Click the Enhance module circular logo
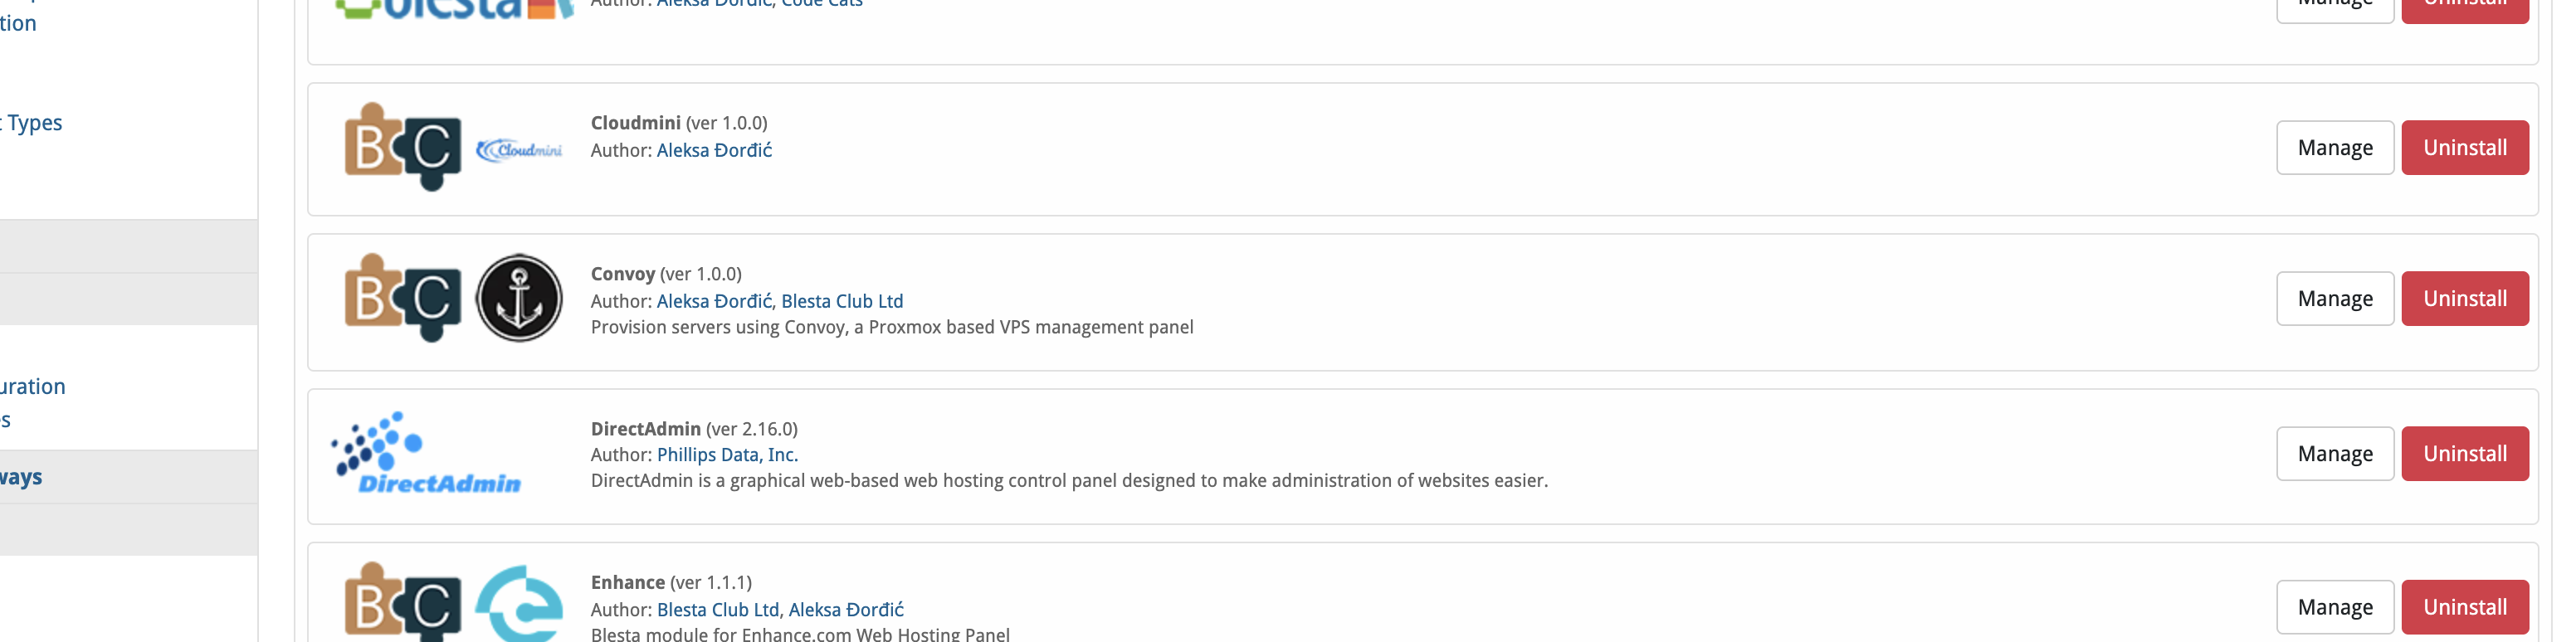This screenshot has width=2576, height=642. point(519,604)
